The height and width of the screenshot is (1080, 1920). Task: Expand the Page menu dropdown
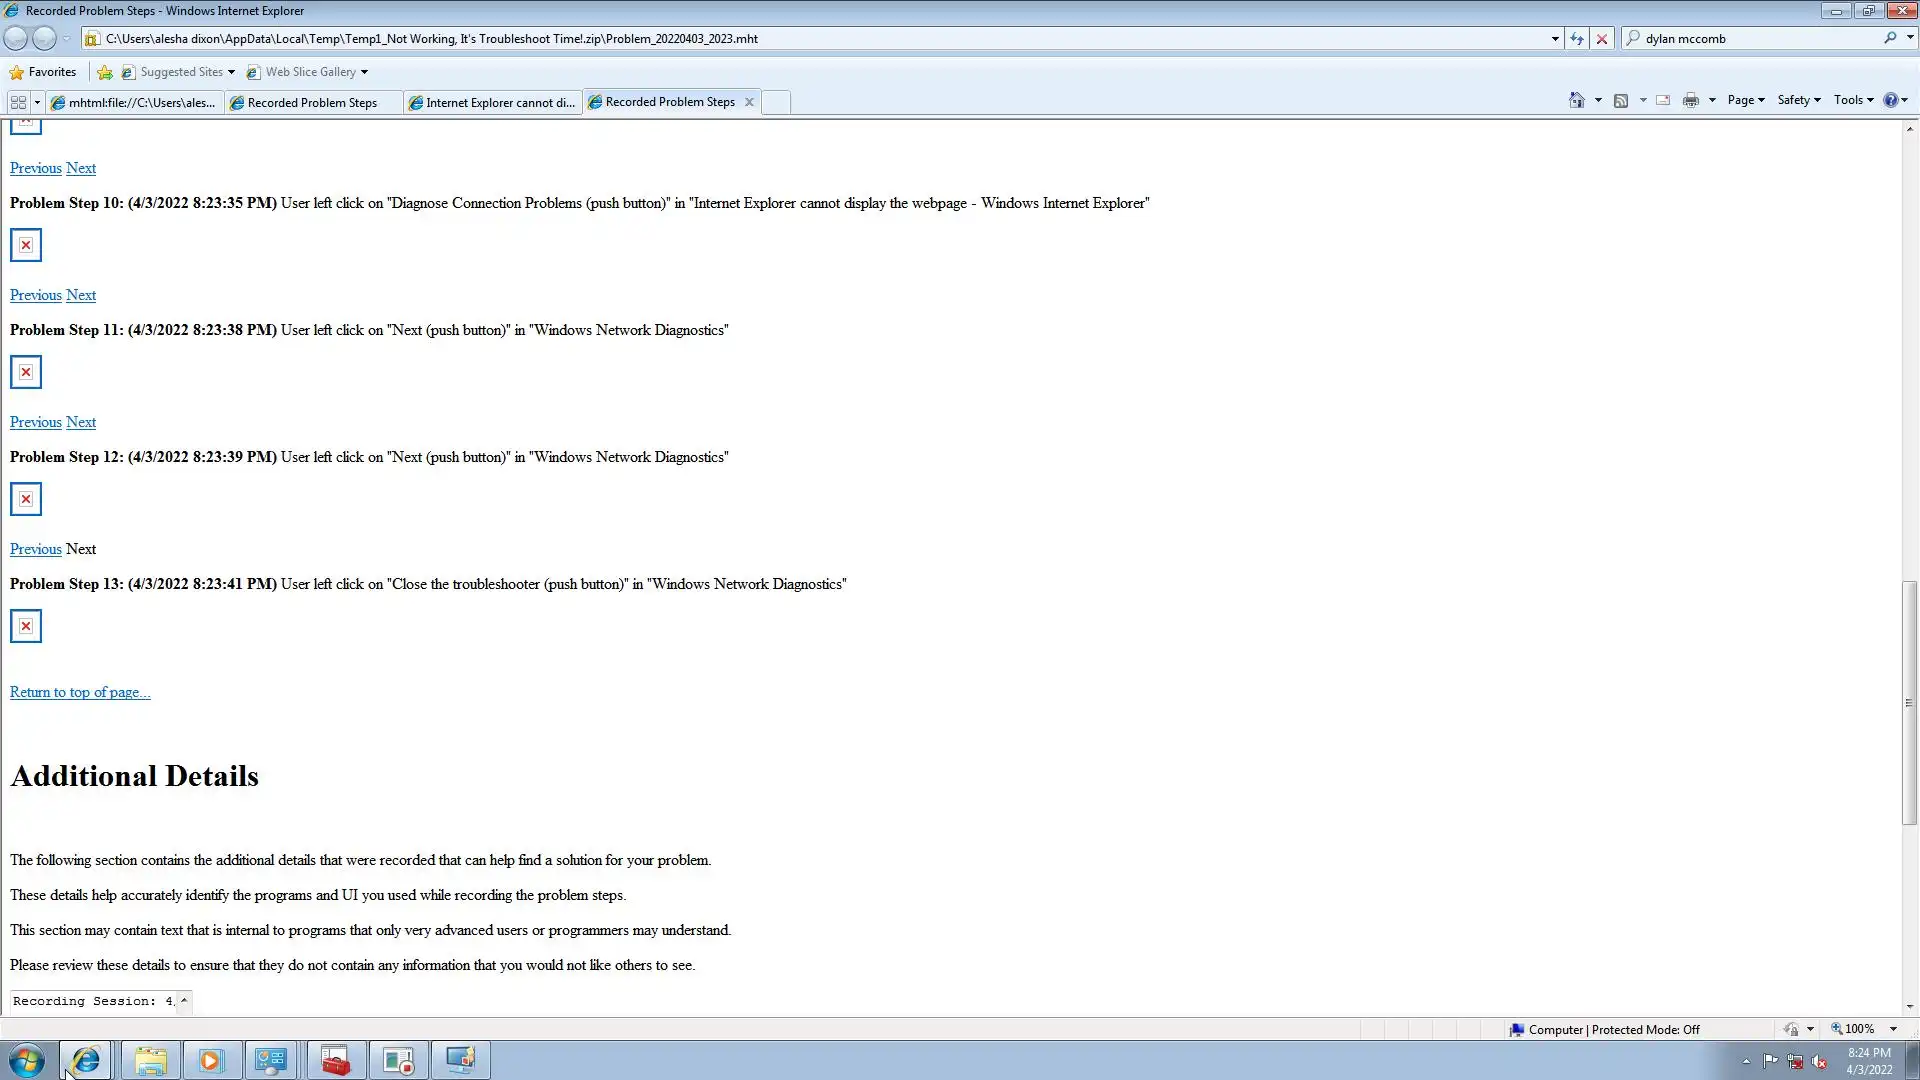tap(1745, 100)
